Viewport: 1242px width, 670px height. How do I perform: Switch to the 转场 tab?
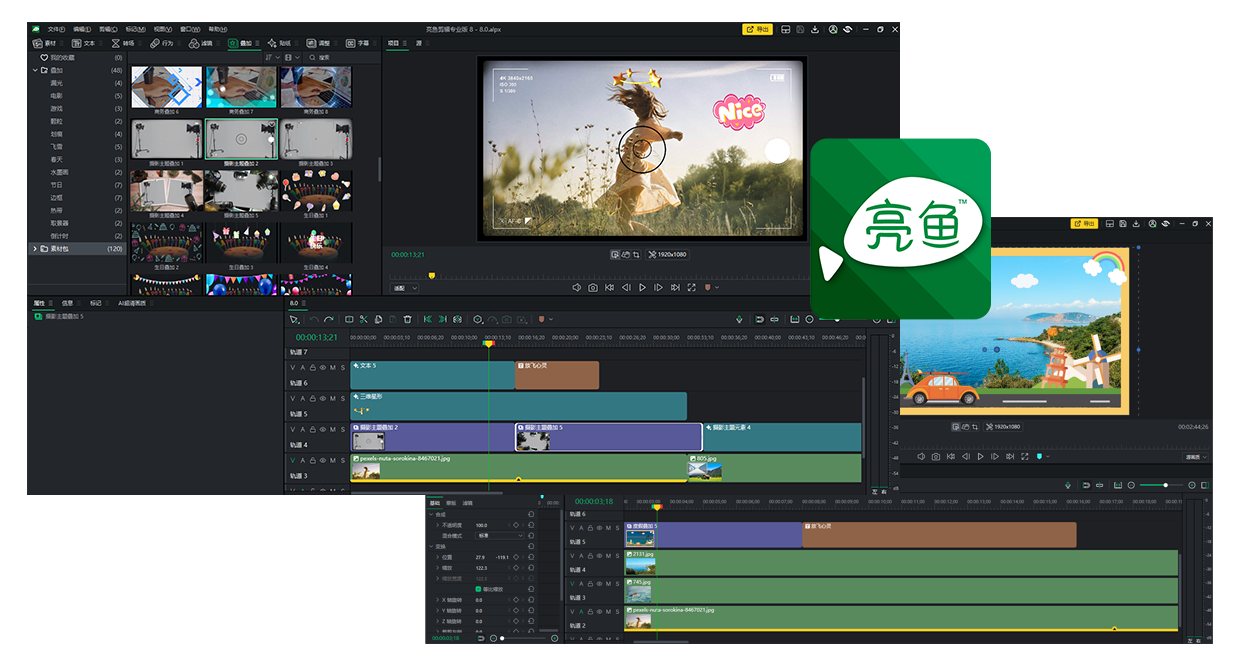tap(123, 44)
